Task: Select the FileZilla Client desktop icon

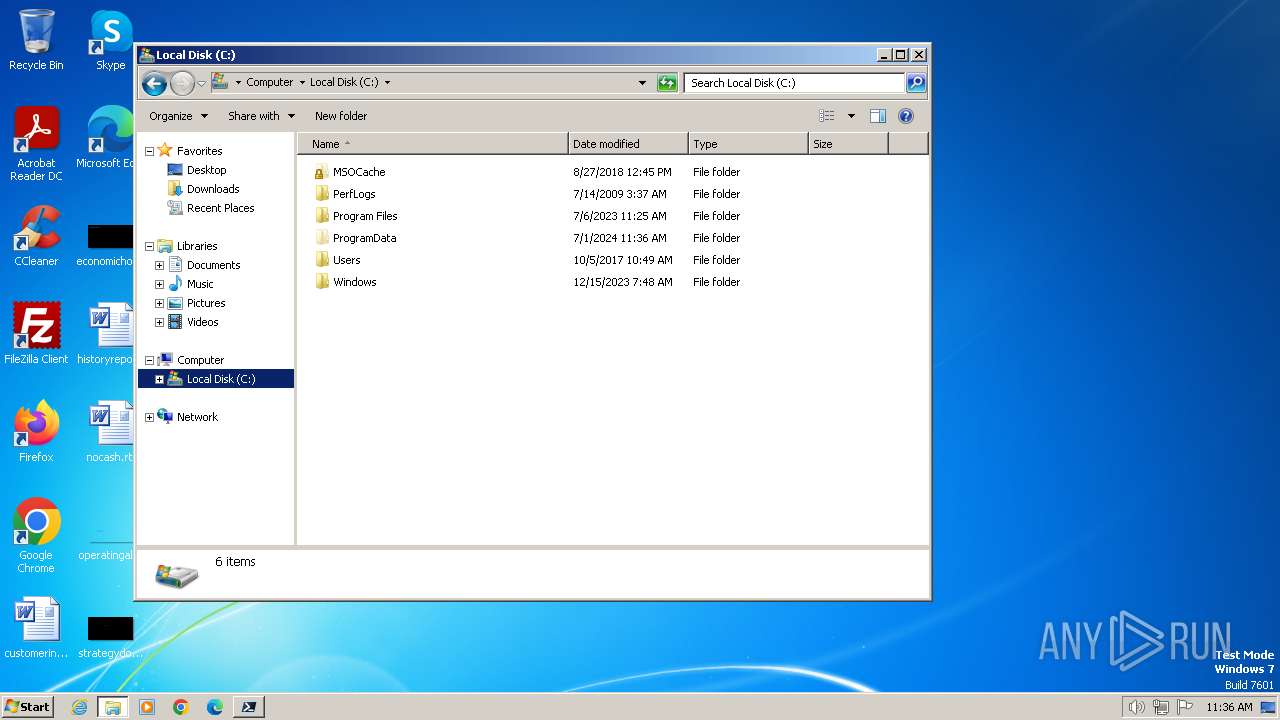Action: (36, 334)
